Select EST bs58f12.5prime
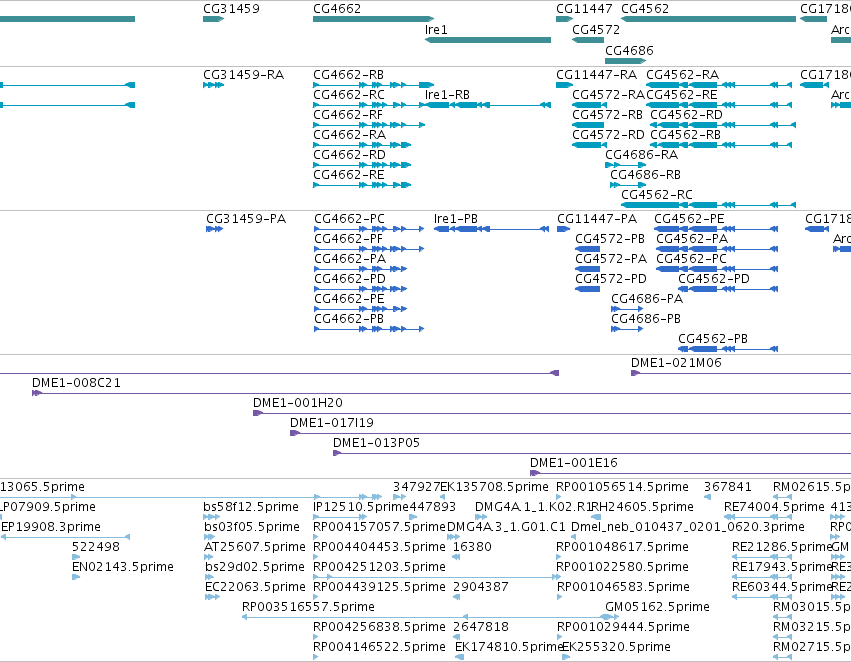Viewport: 851px width, 662px height. coord(251,507)
